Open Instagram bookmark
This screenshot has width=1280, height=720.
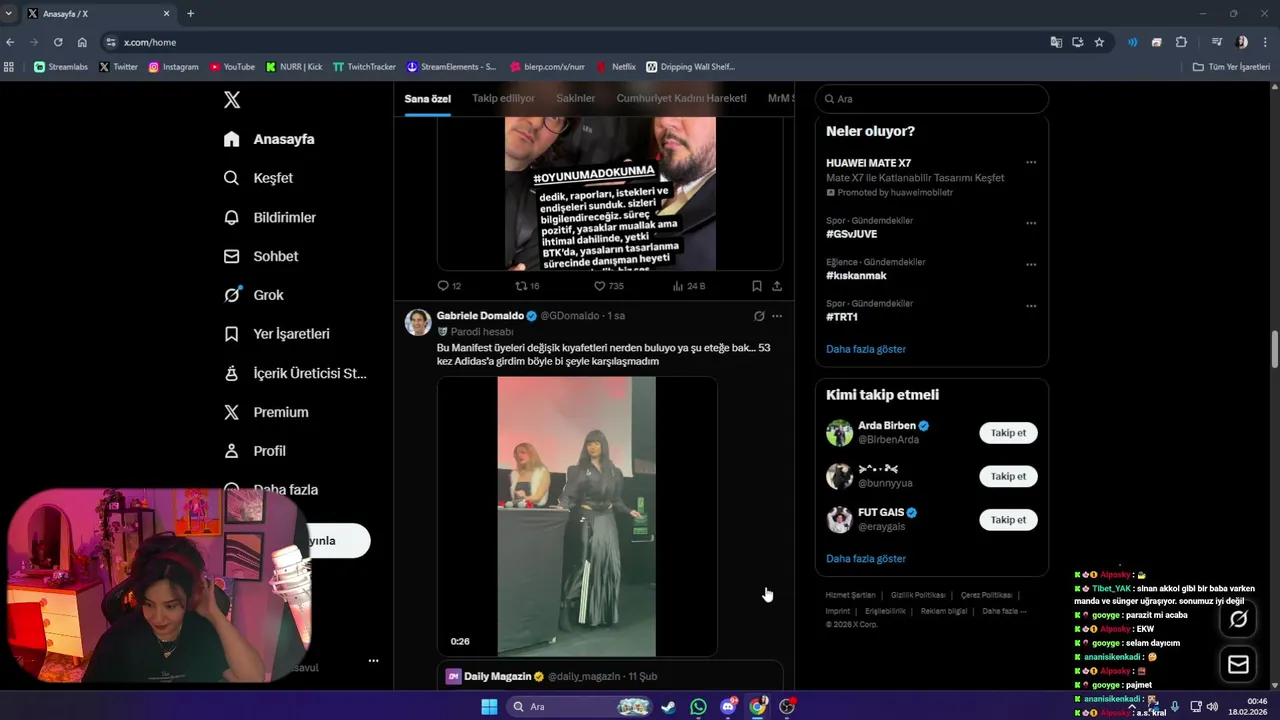pyautogui.click(x=173, y=67)
